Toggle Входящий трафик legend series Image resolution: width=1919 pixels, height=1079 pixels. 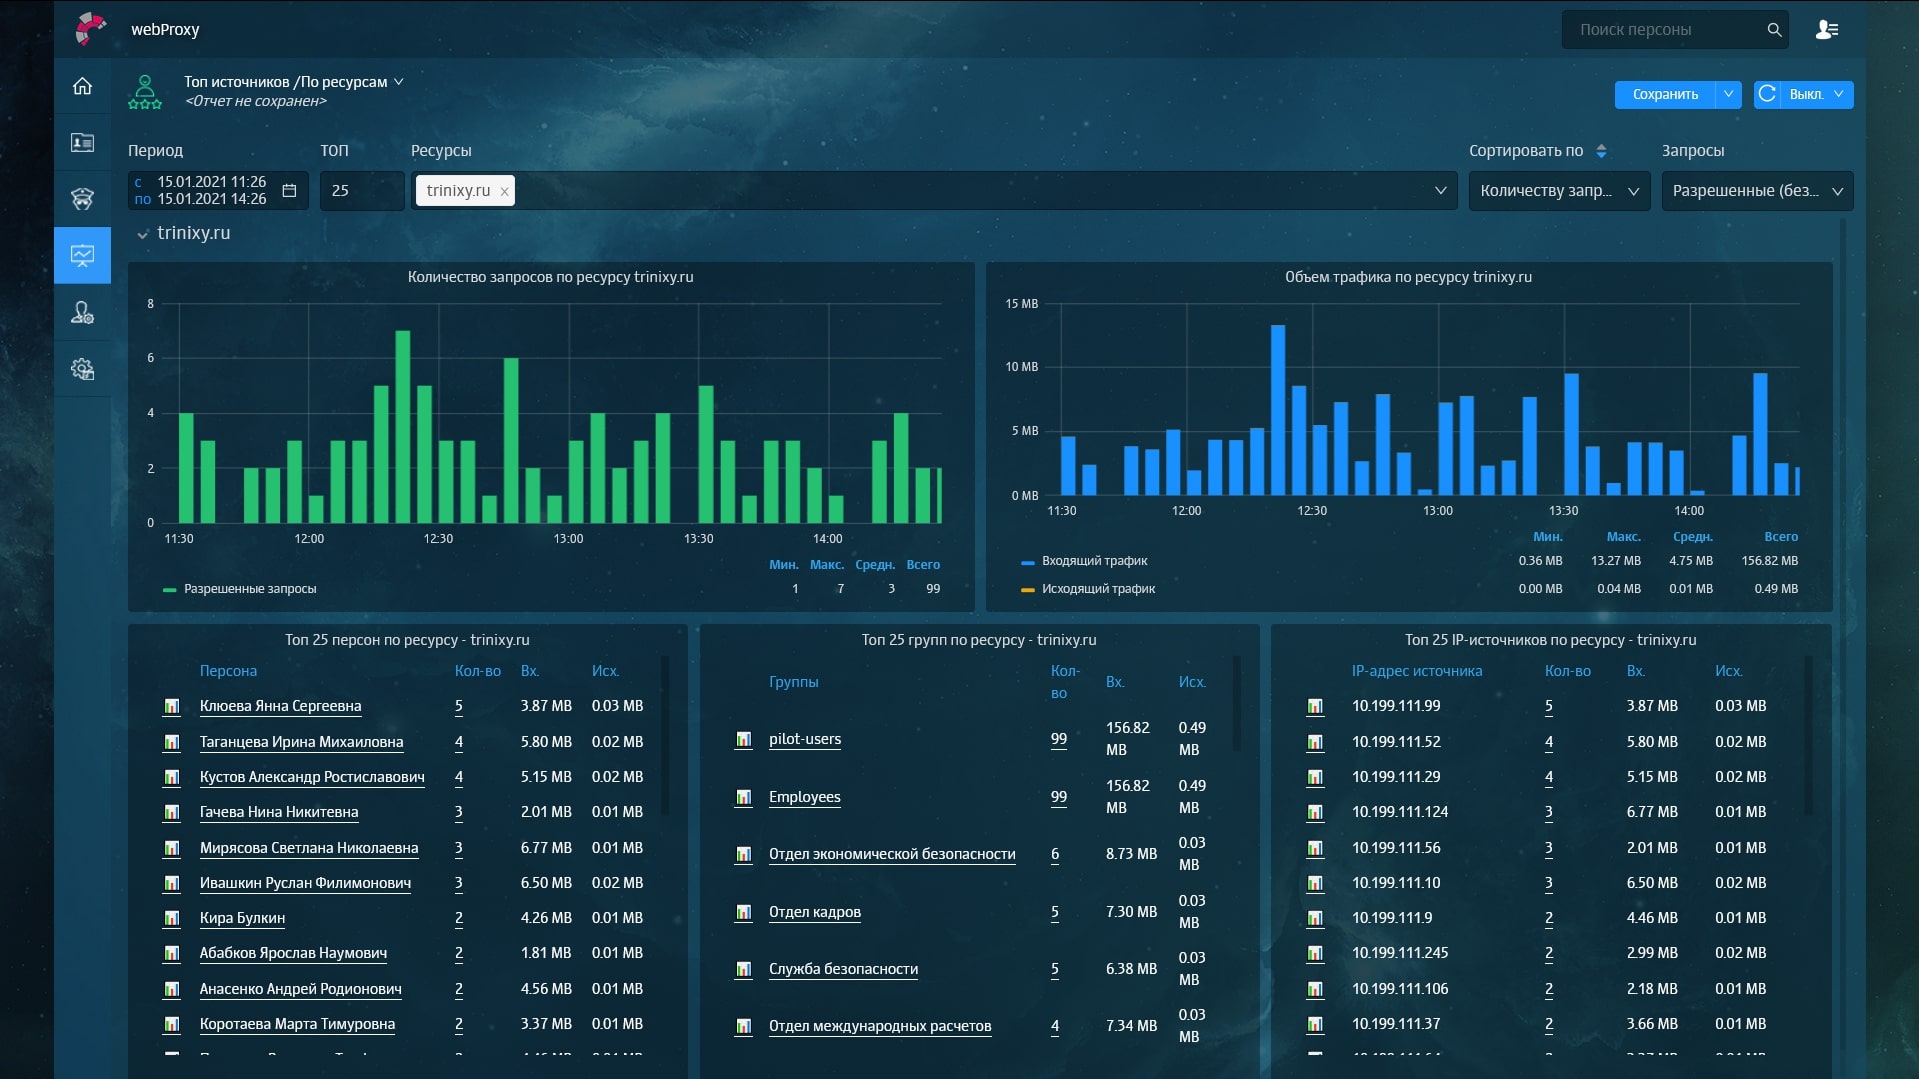click(x=1094, y=561)
